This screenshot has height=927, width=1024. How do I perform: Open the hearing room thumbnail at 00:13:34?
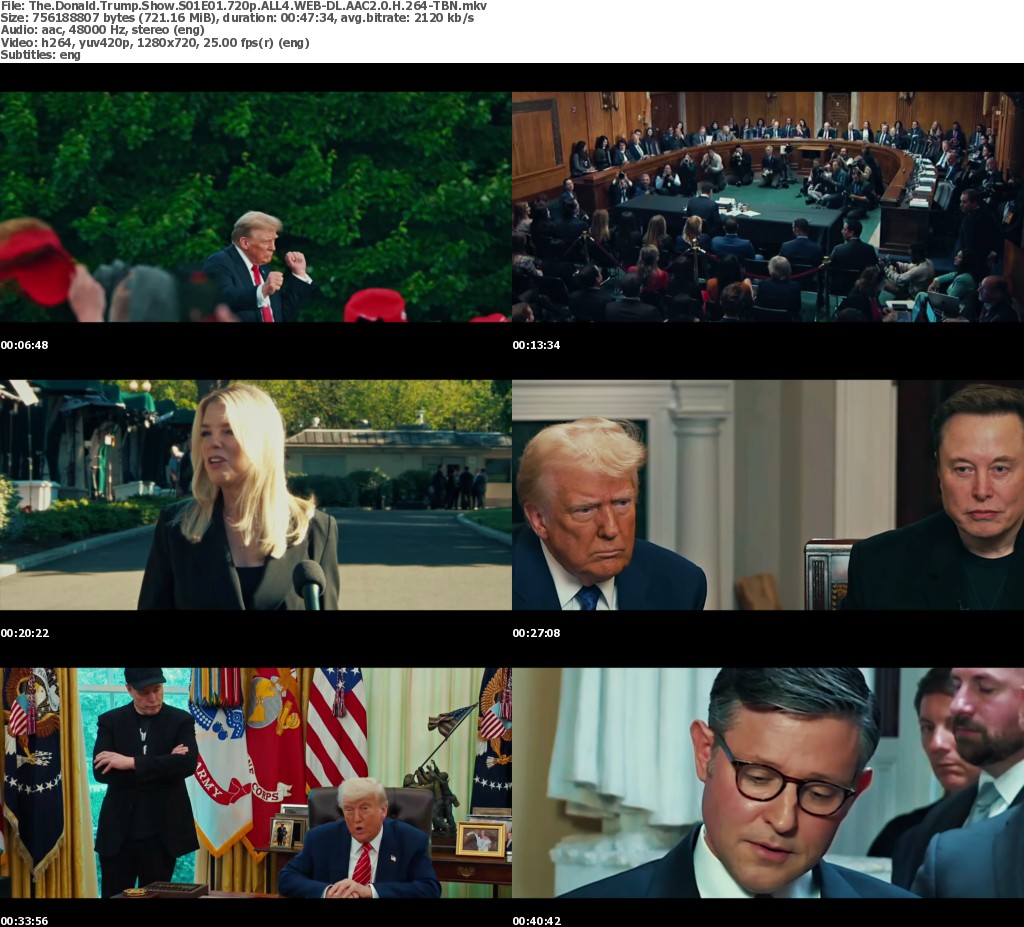click(x=767, y=207)
